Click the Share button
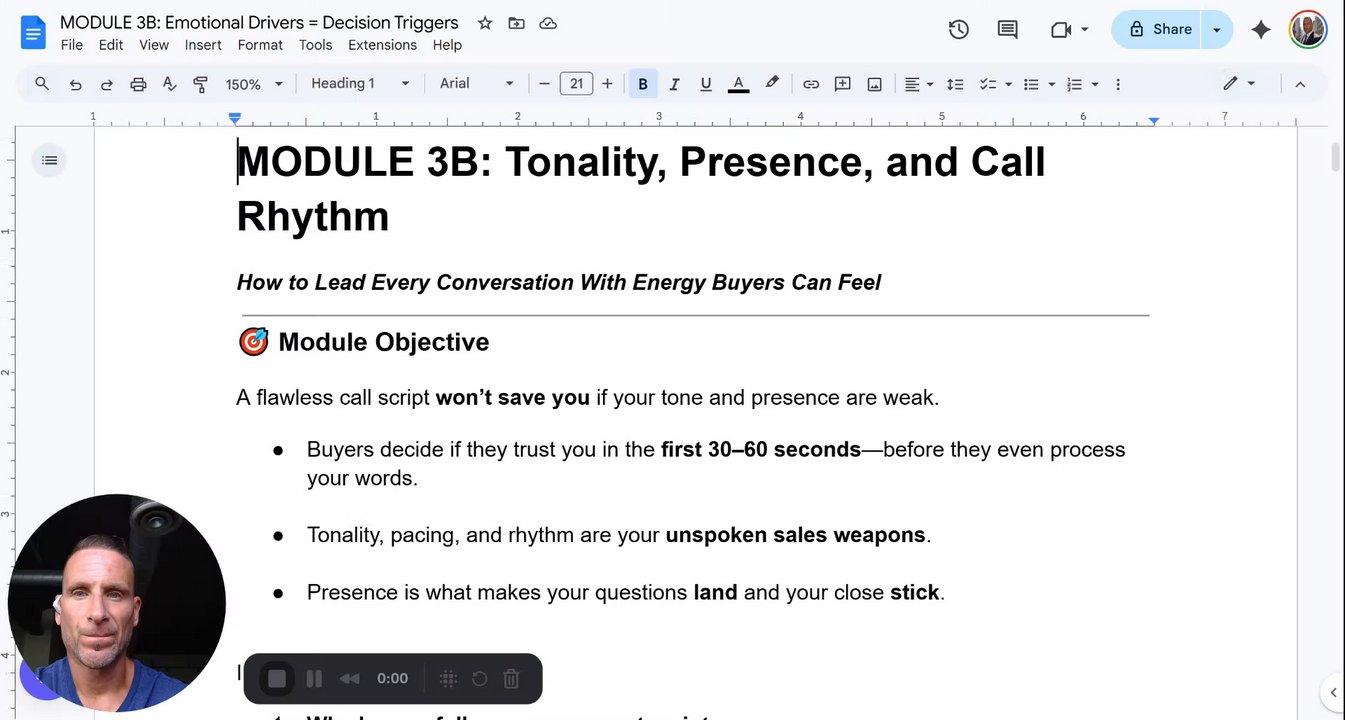Image resolution: width=1345 pixels, height=720 pixels. pyautogui.click(x=1160, y=30)
